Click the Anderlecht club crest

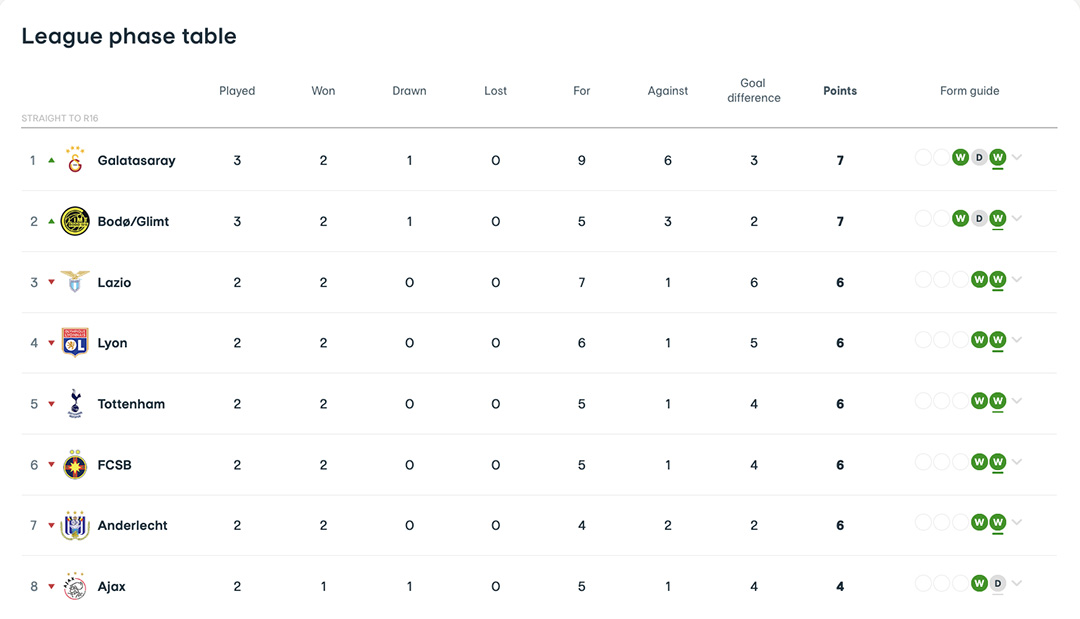[75, 526]
